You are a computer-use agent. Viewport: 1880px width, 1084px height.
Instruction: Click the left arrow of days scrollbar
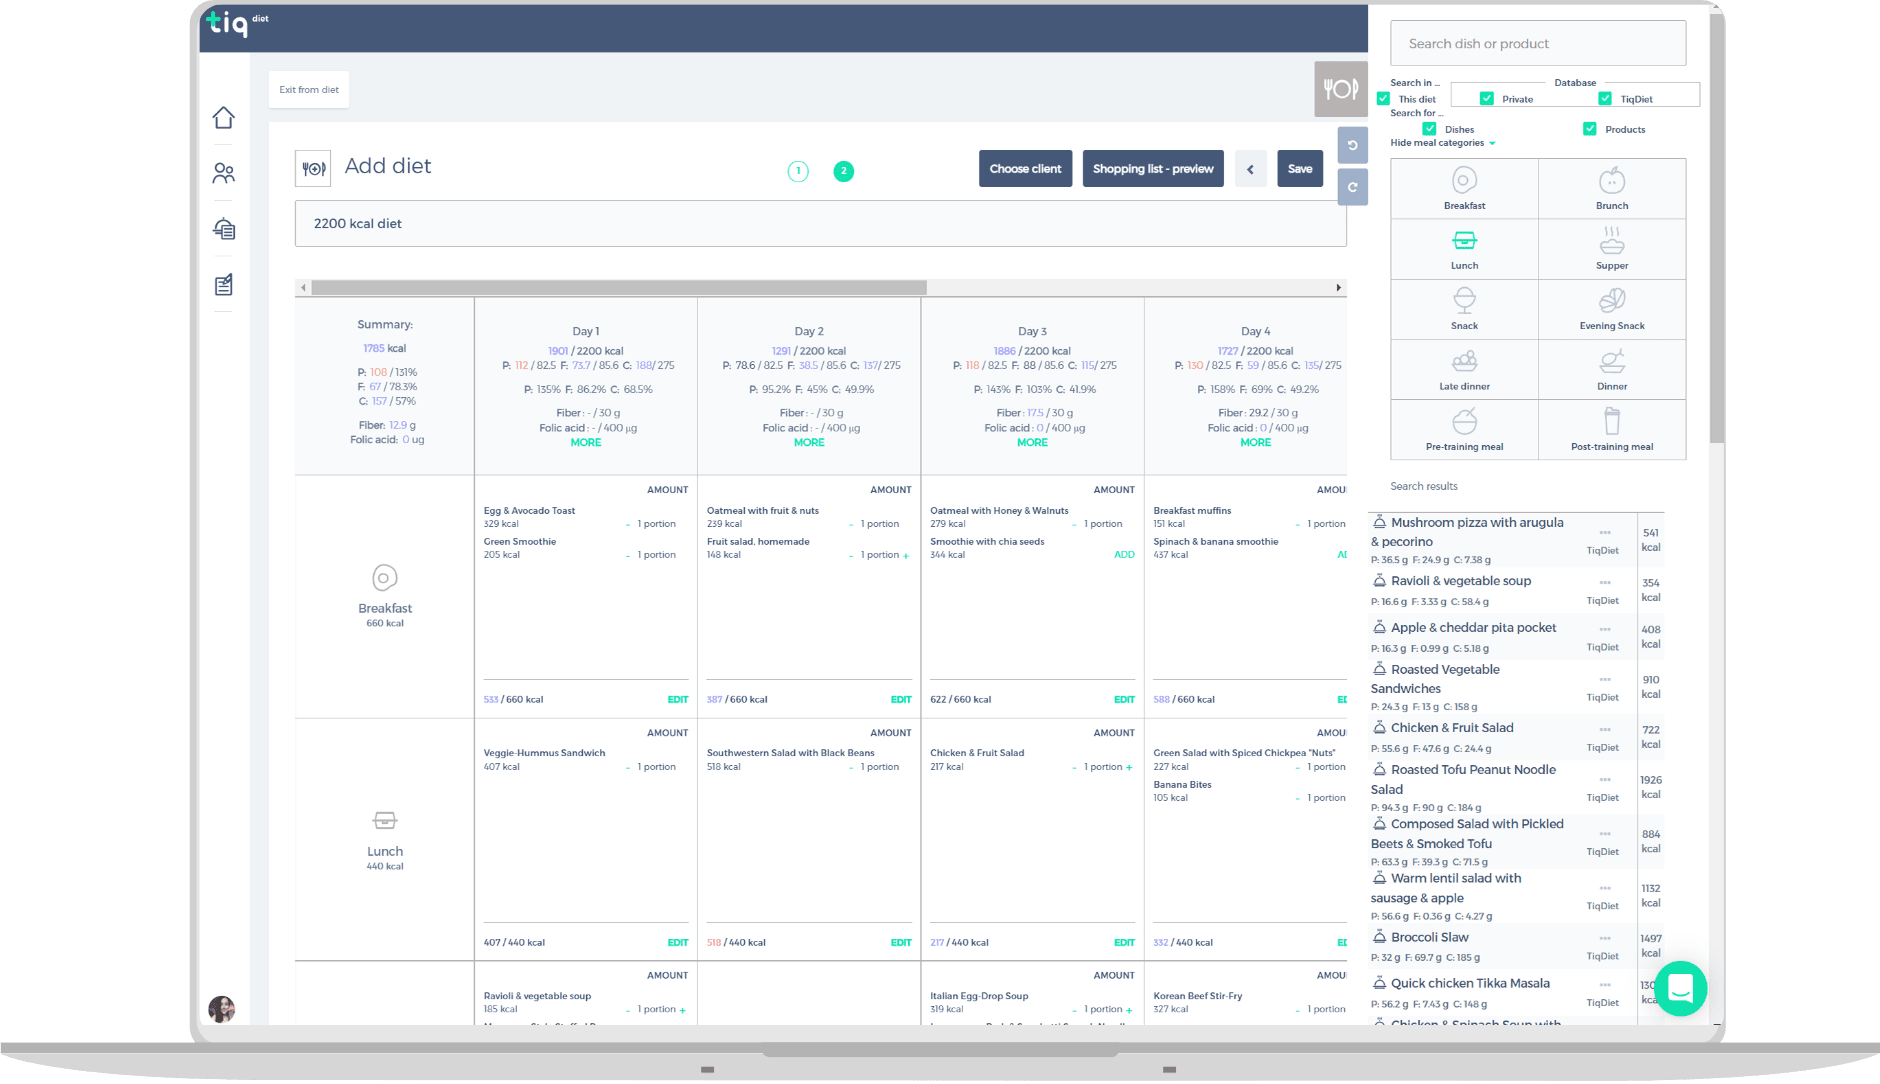pos(303,288)
